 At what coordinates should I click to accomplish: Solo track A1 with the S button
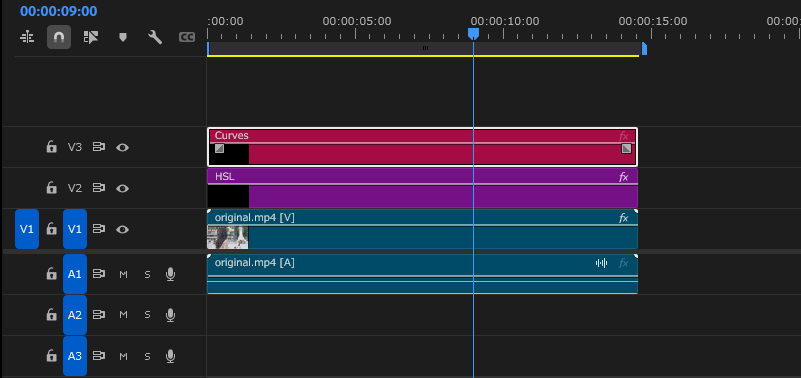click(x=147, y=275)
